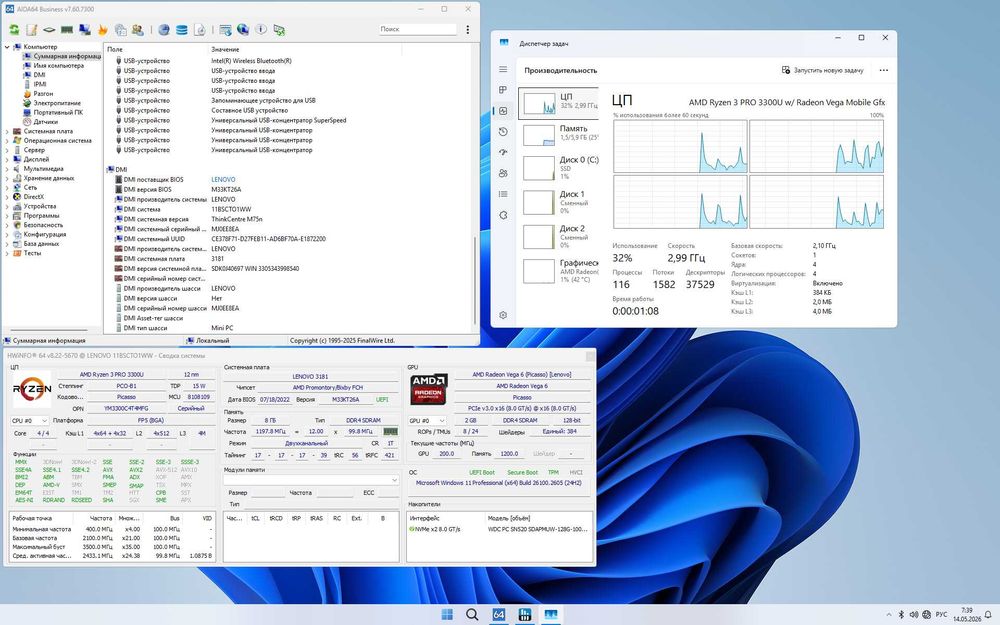Open the CPU #0 dropdown in HWiNFO
Screen dimensions: 1000x625
29,421
